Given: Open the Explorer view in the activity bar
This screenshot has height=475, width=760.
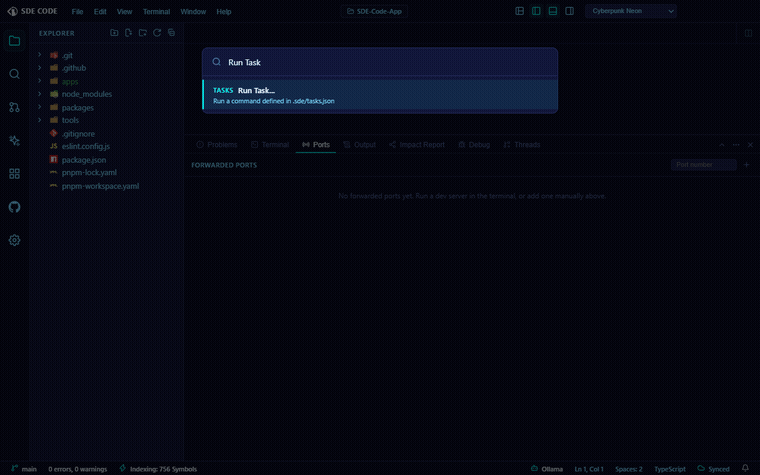Looking at the screenshot, I should click(x=15, y=41).
